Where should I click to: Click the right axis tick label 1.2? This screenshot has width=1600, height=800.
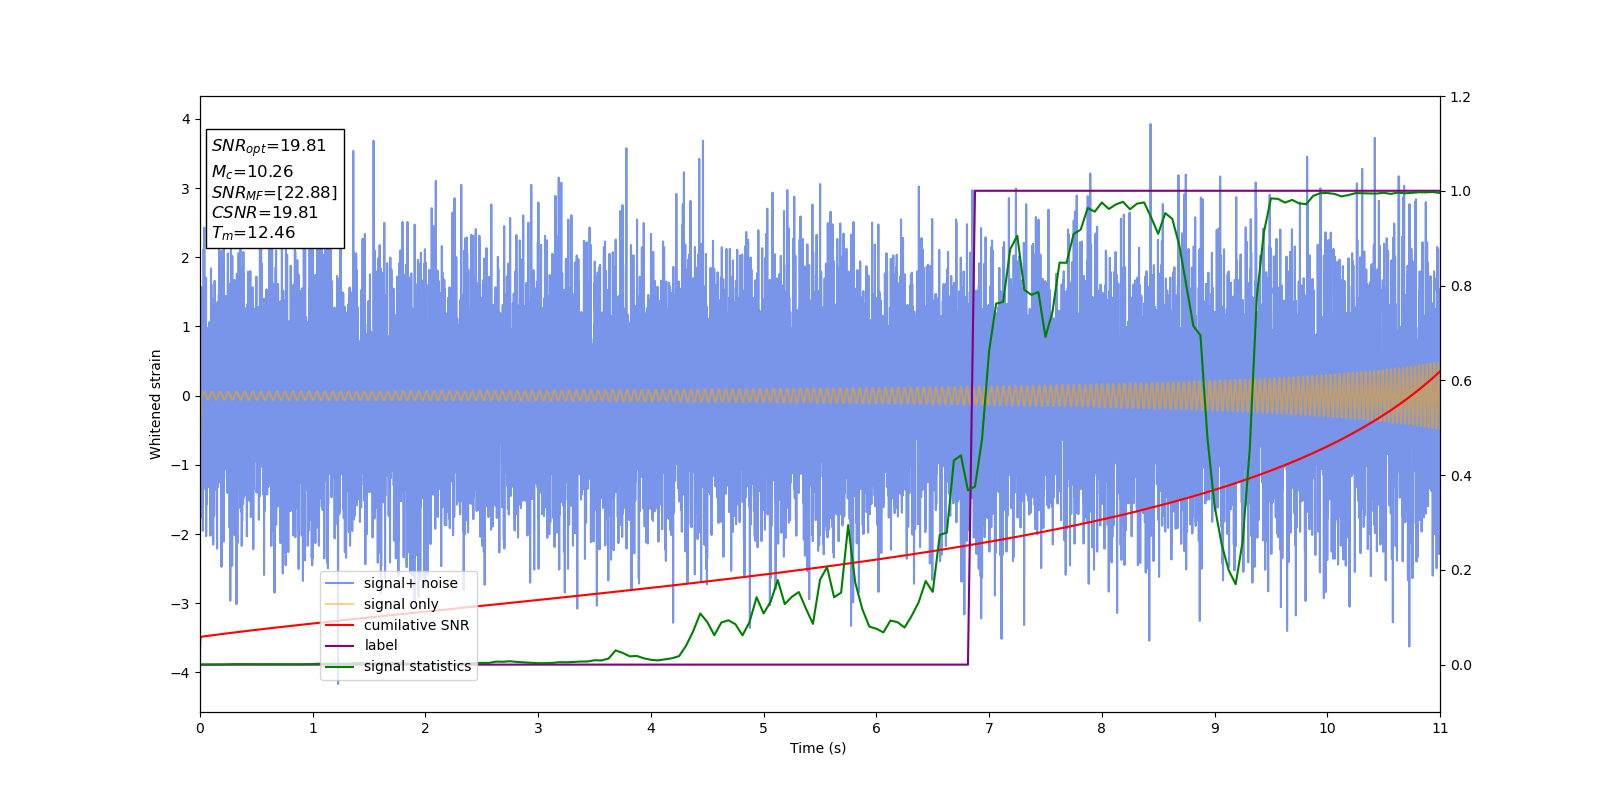coord(1460,97)
